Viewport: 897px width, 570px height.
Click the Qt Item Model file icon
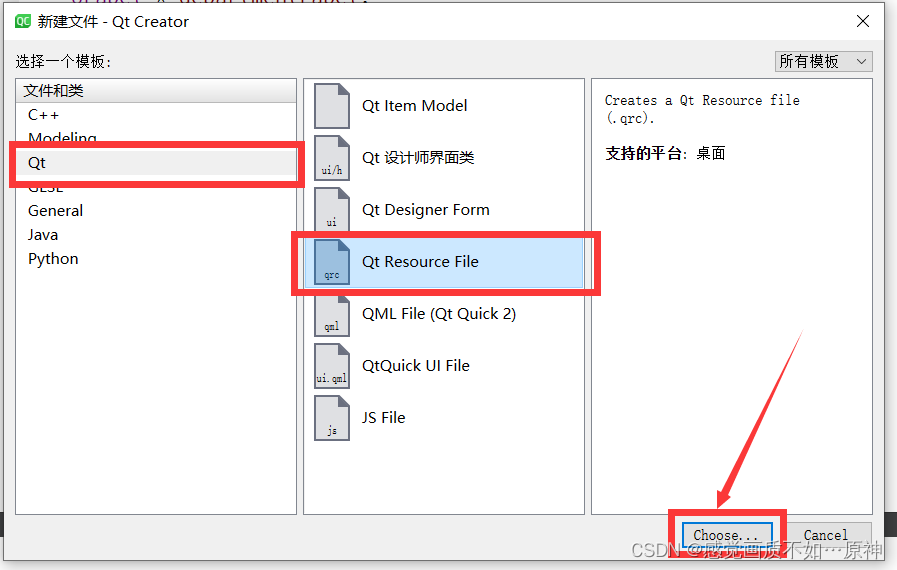332,106
